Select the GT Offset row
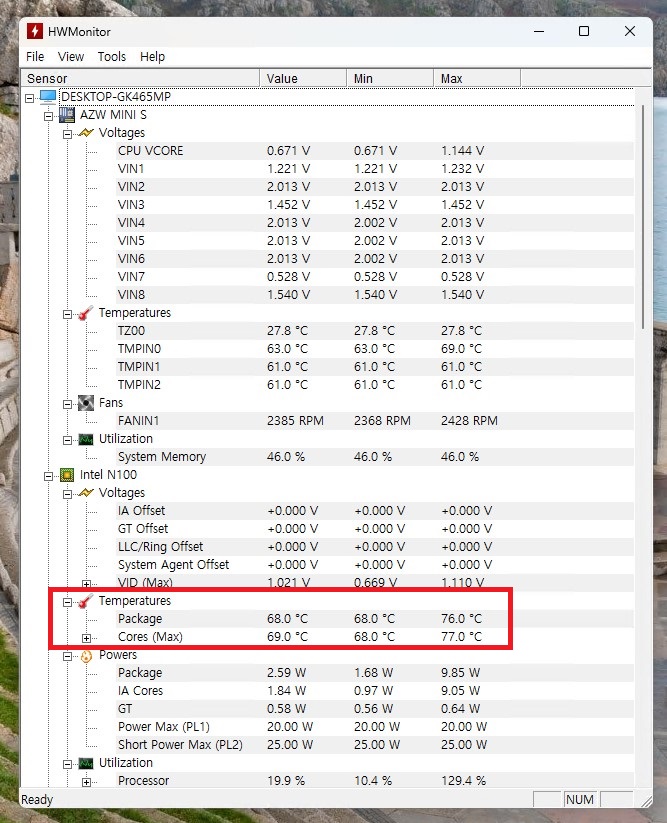 click(x=375, y=529)
